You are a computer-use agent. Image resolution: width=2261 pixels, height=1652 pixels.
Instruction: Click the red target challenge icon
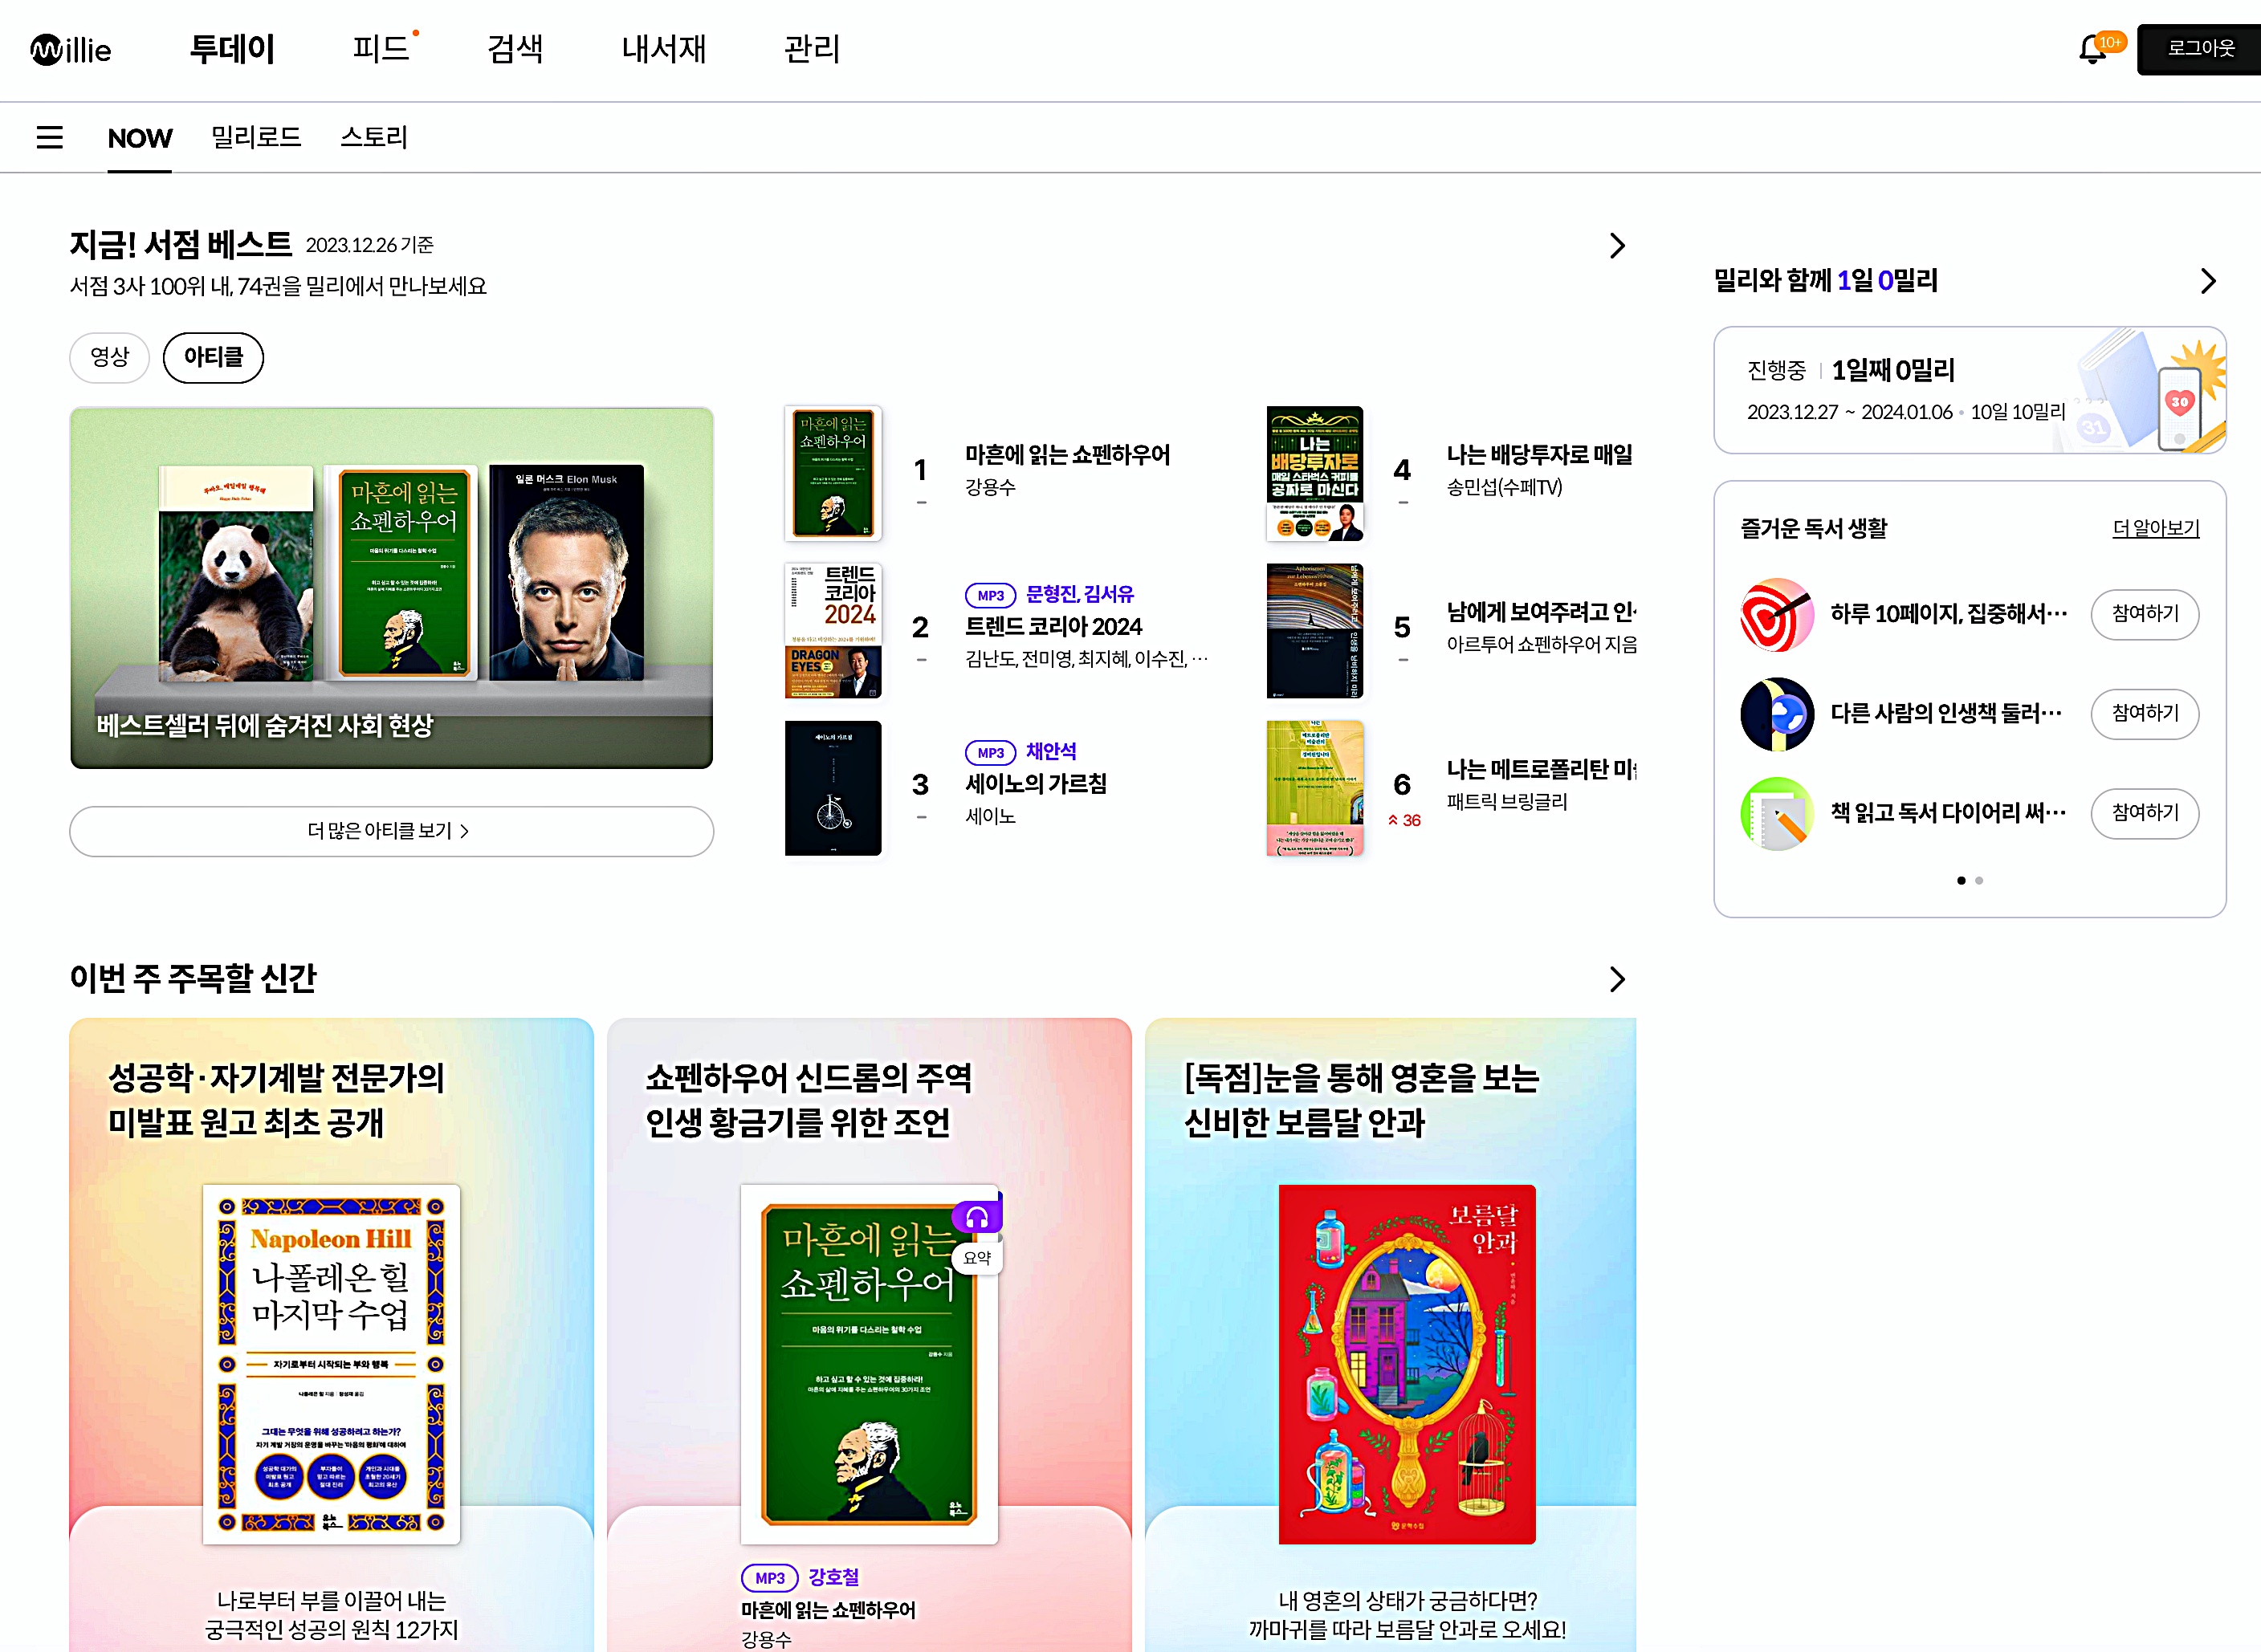point(1776,614)
